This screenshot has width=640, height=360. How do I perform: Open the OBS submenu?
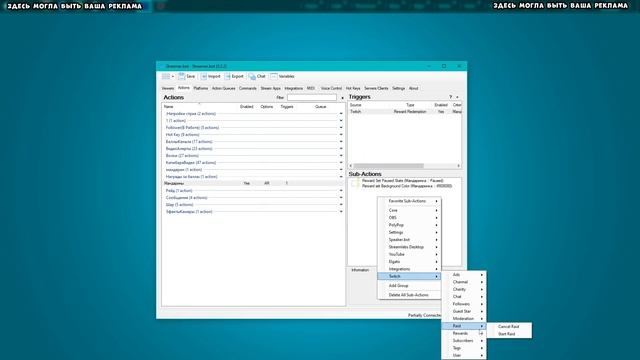point(409,218)
